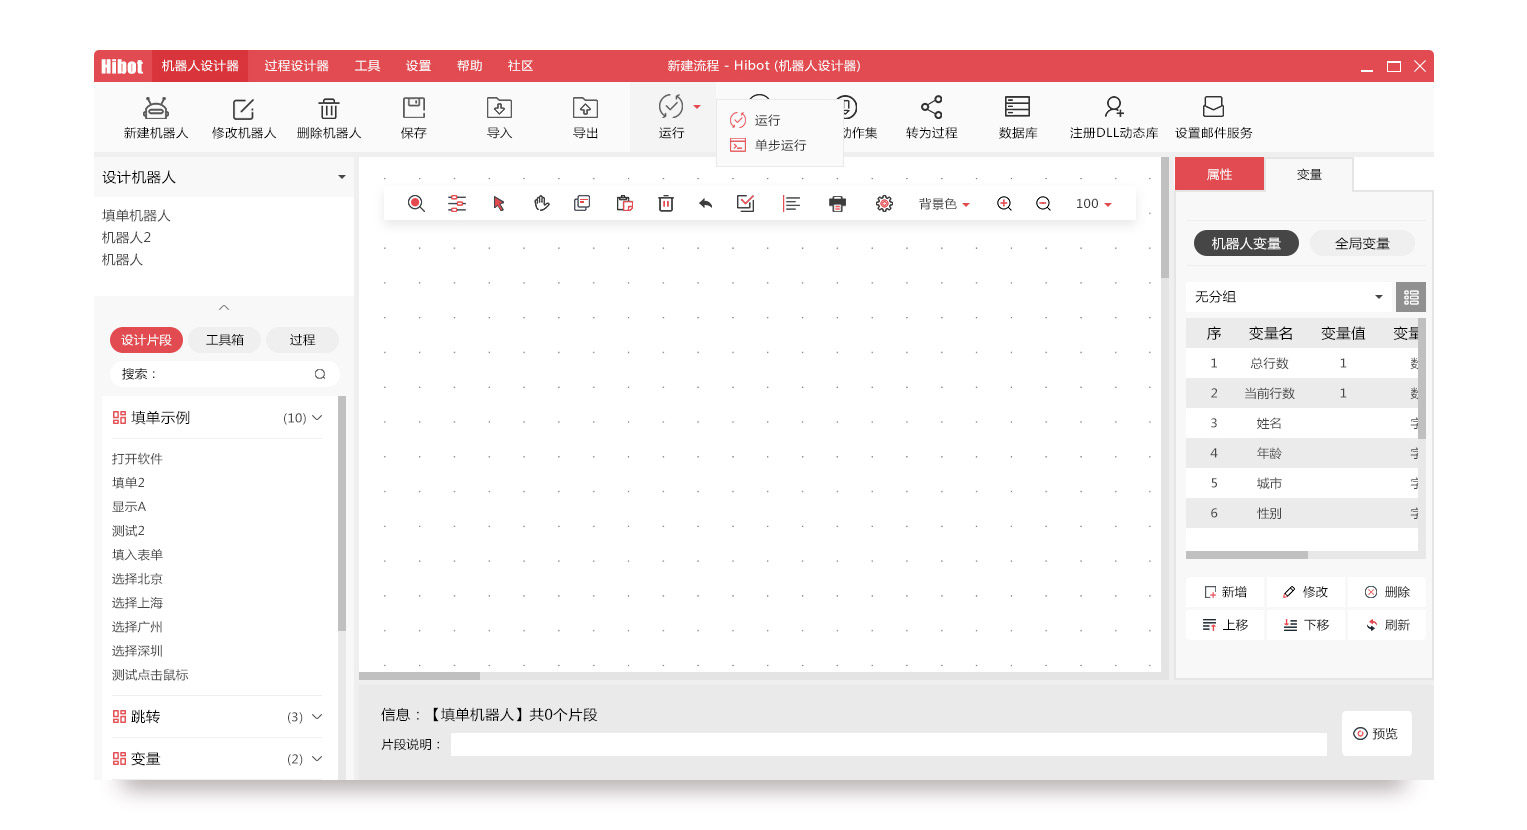Select the pointer arrow tool in canvas toolbar
This screenshot has height=830, width=1527.
(x=499, y=204)
